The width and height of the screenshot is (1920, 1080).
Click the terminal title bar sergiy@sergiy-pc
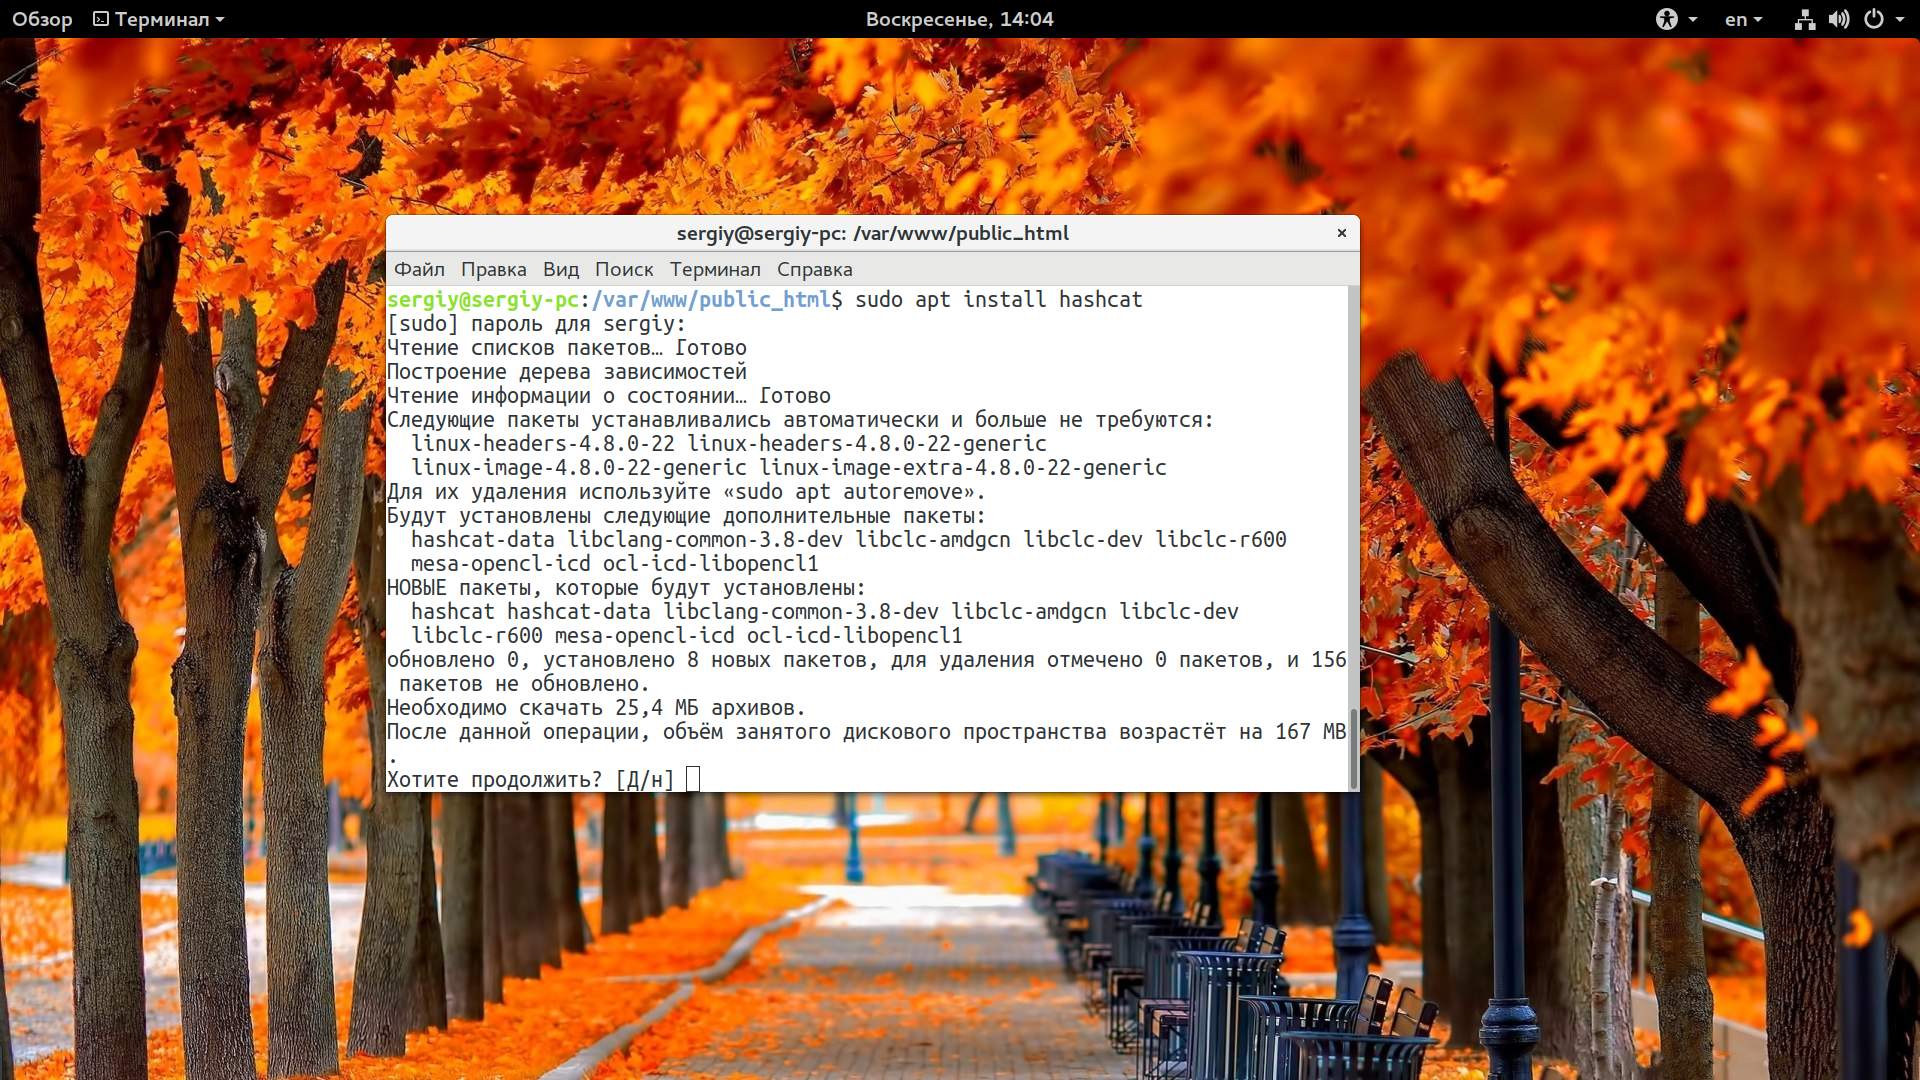click(872, 233)
